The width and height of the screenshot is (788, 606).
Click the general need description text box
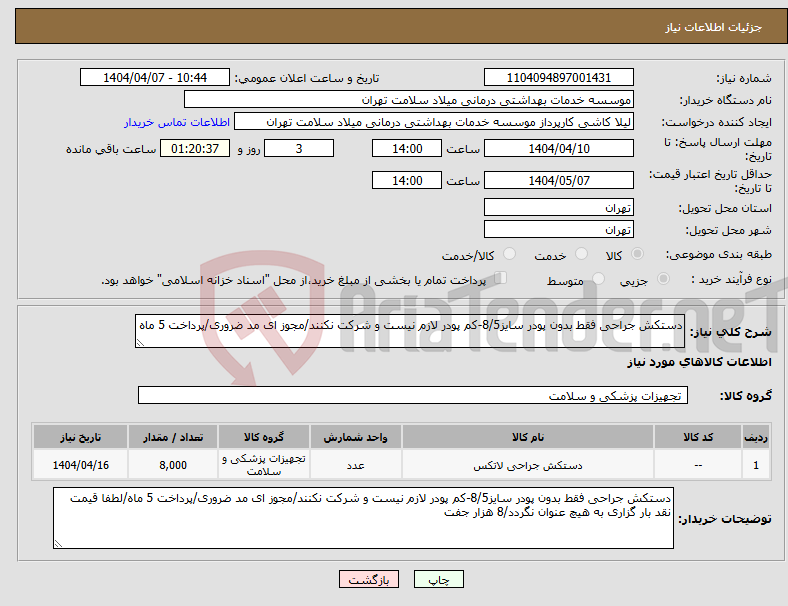(410, 331)
